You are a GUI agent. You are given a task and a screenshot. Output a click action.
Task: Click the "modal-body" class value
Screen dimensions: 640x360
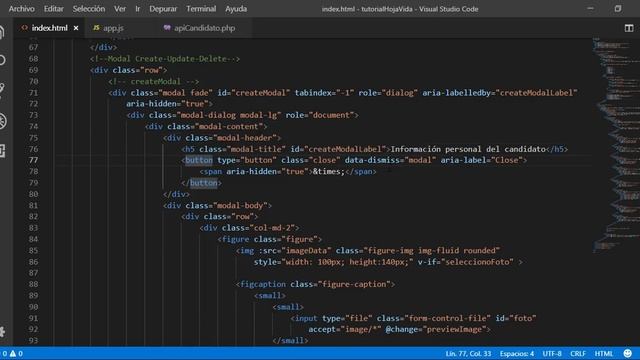240,205
